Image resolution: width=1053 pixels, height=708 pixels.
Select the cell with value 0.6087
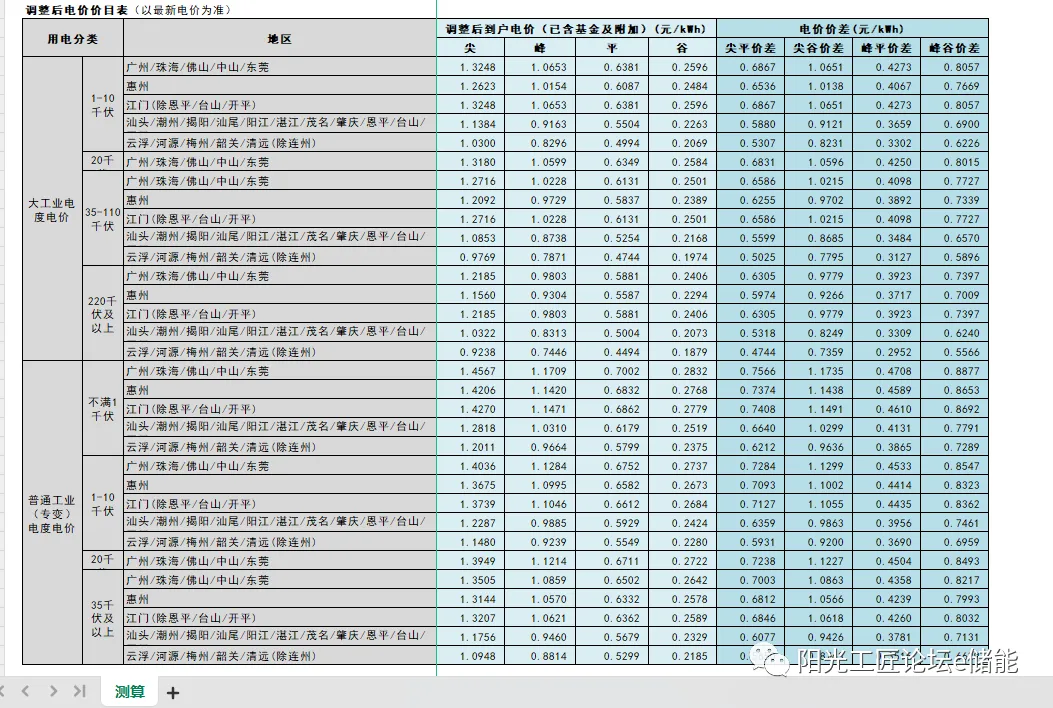[612, 86]
